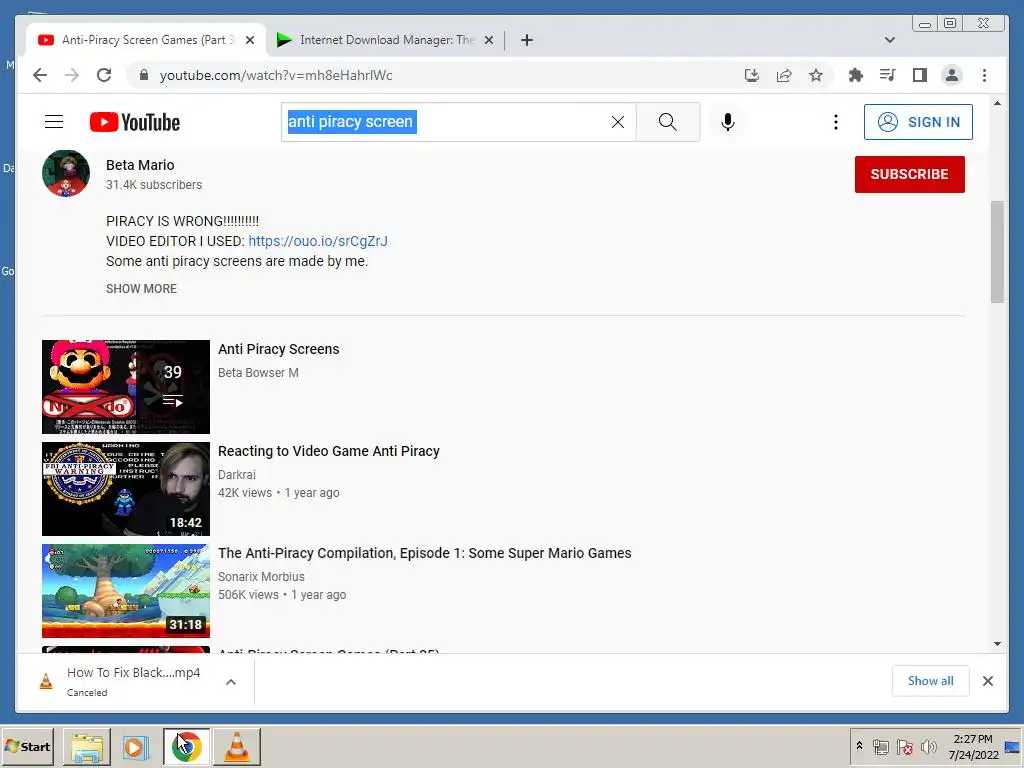Open Chrome profile avatar
This screenshot has width=1024, height=768.
pyautogui.click(x=952, y=75)
